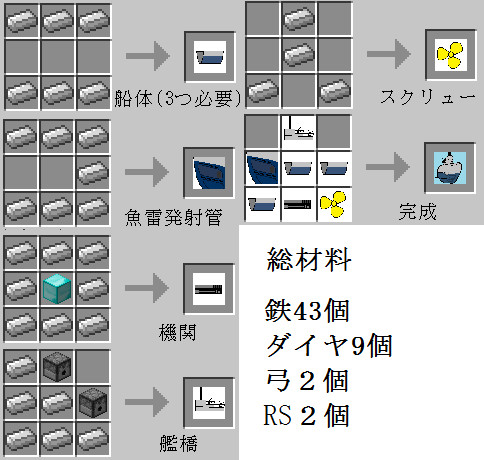The height and width of the screenshot is (460, 484).
Task: Click the yellow screw in final recipe grid
Action: [334, 204]
